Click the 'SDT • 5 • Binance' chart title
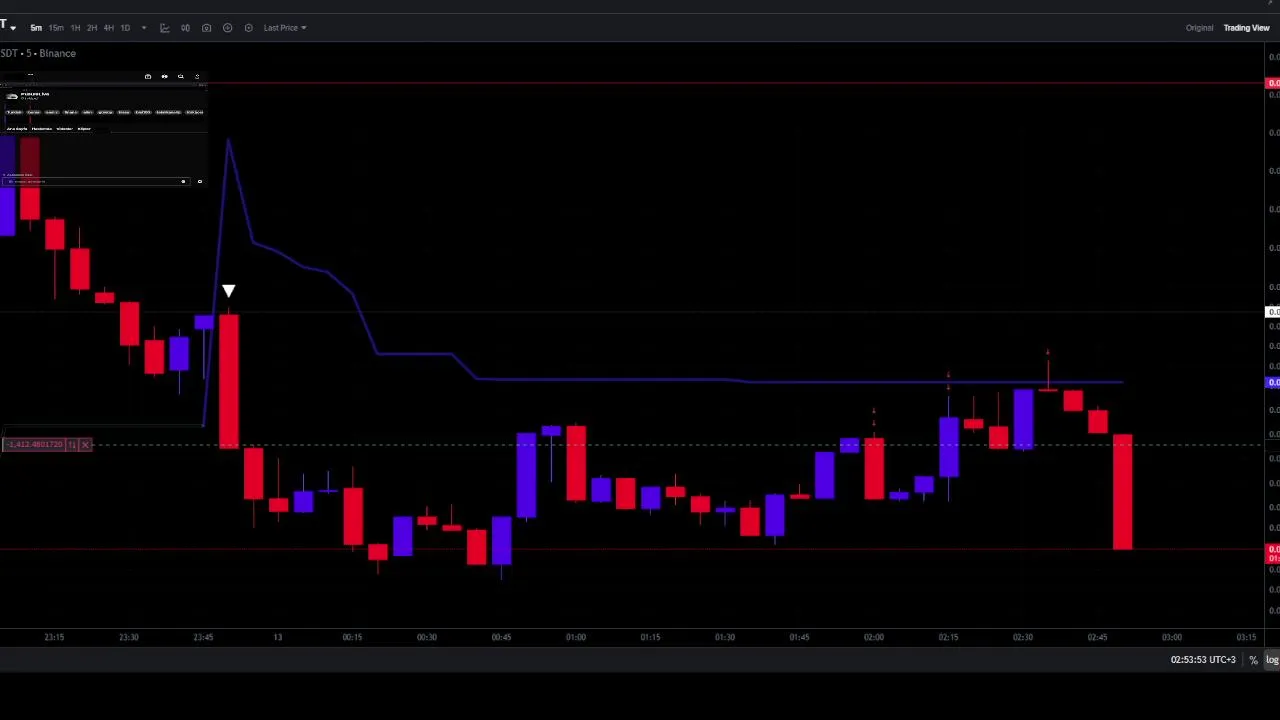 [38, 53]
